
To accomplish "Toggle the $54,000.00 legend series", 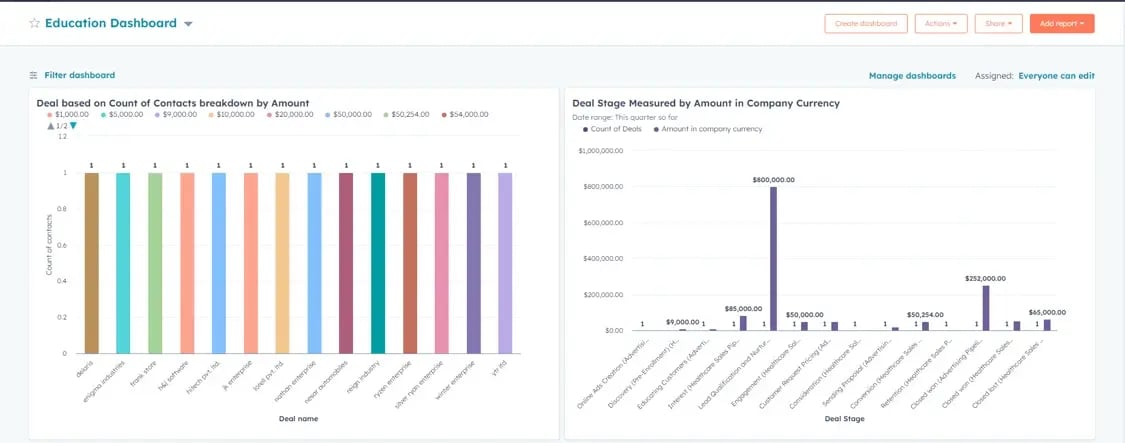I will [465, 115].
